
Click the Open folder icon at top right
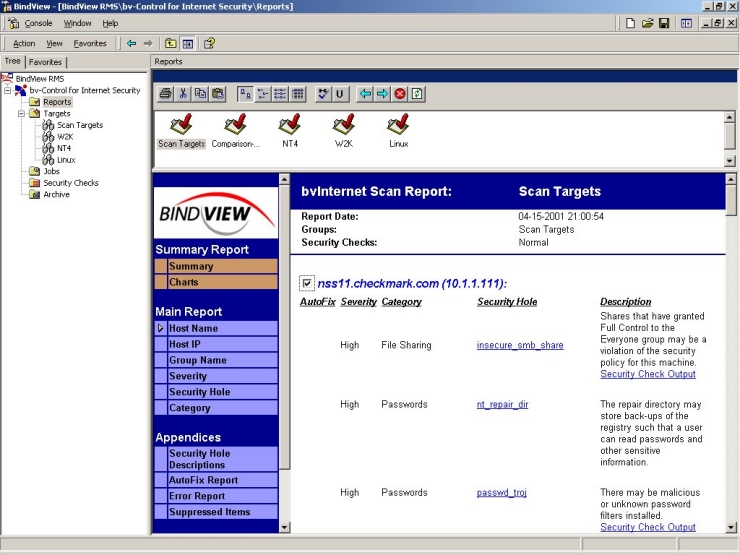[x=648, y=23]
